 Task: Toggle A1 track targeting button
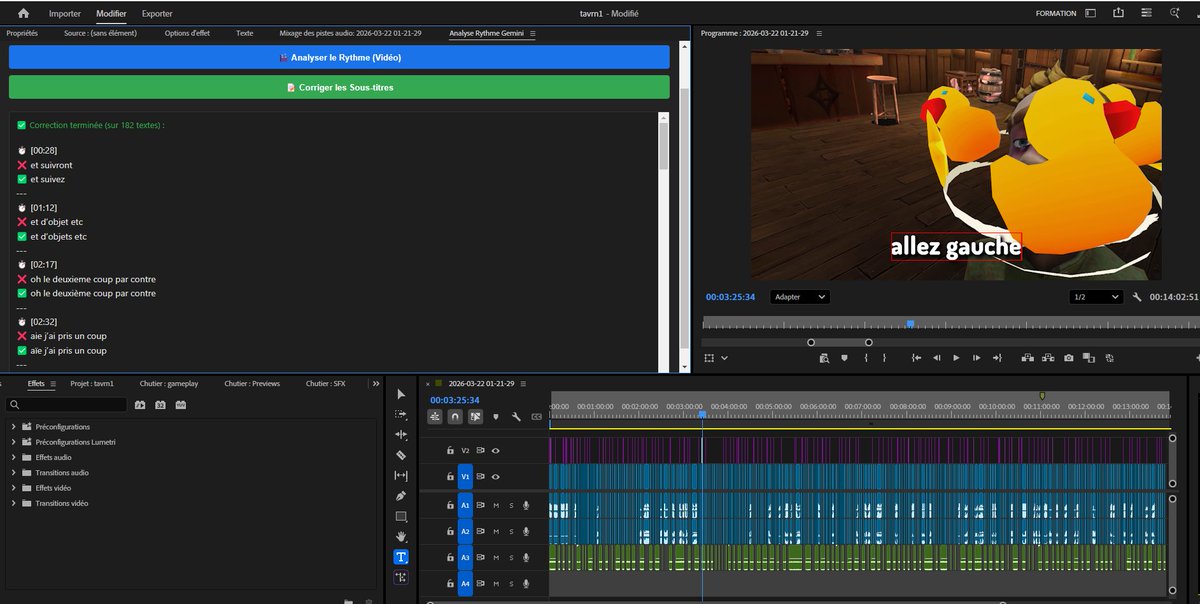[465, 505]
